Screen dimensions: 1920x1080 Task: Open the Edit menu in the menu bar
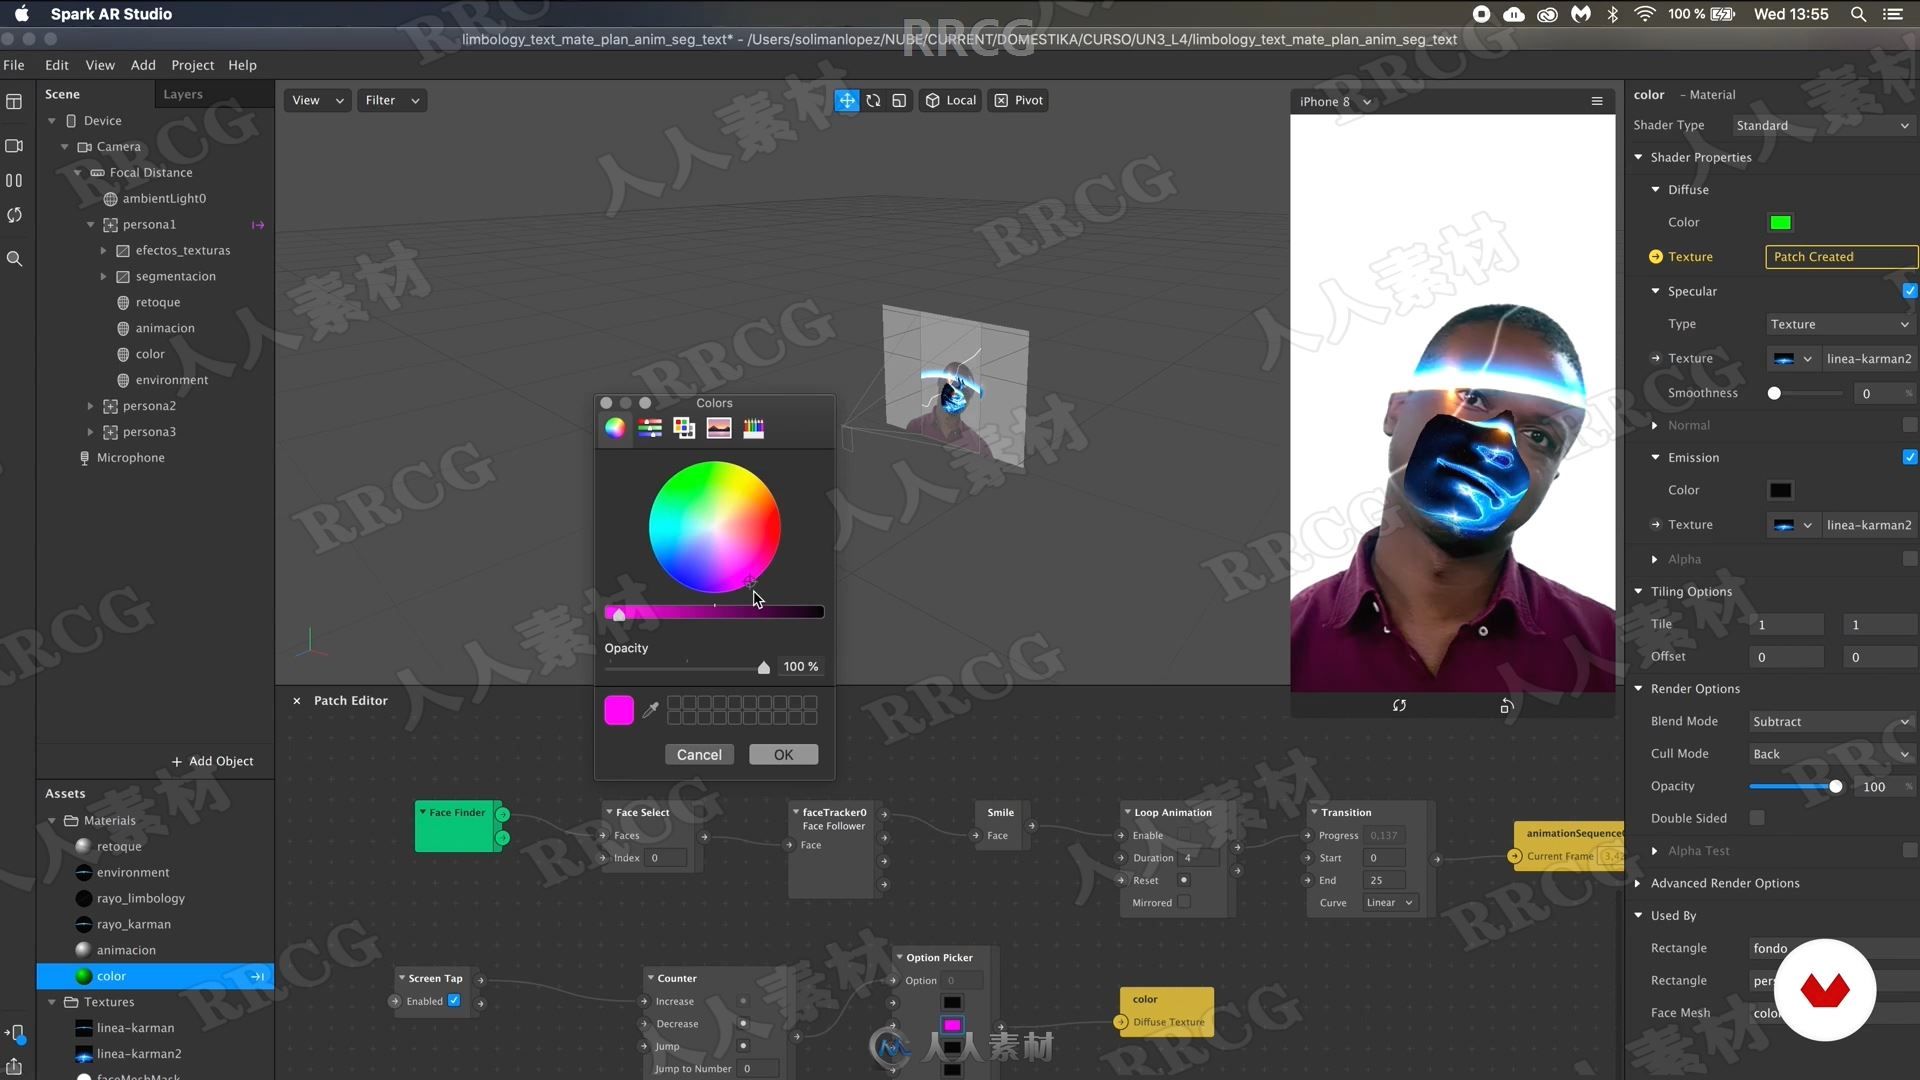[x=53, y=63]
